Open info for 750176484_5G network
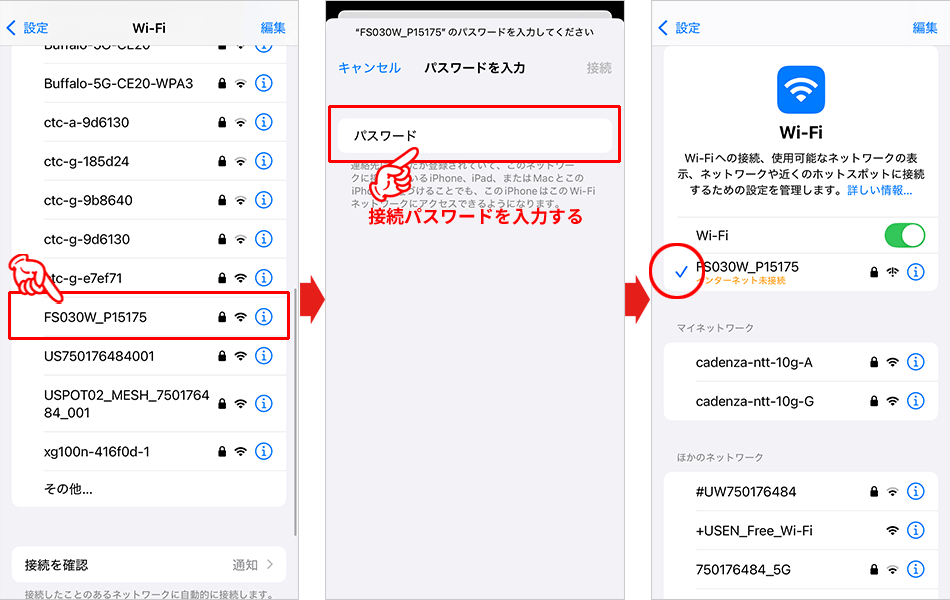This screenshot has width=950, height=600. (x=916, y=569)
